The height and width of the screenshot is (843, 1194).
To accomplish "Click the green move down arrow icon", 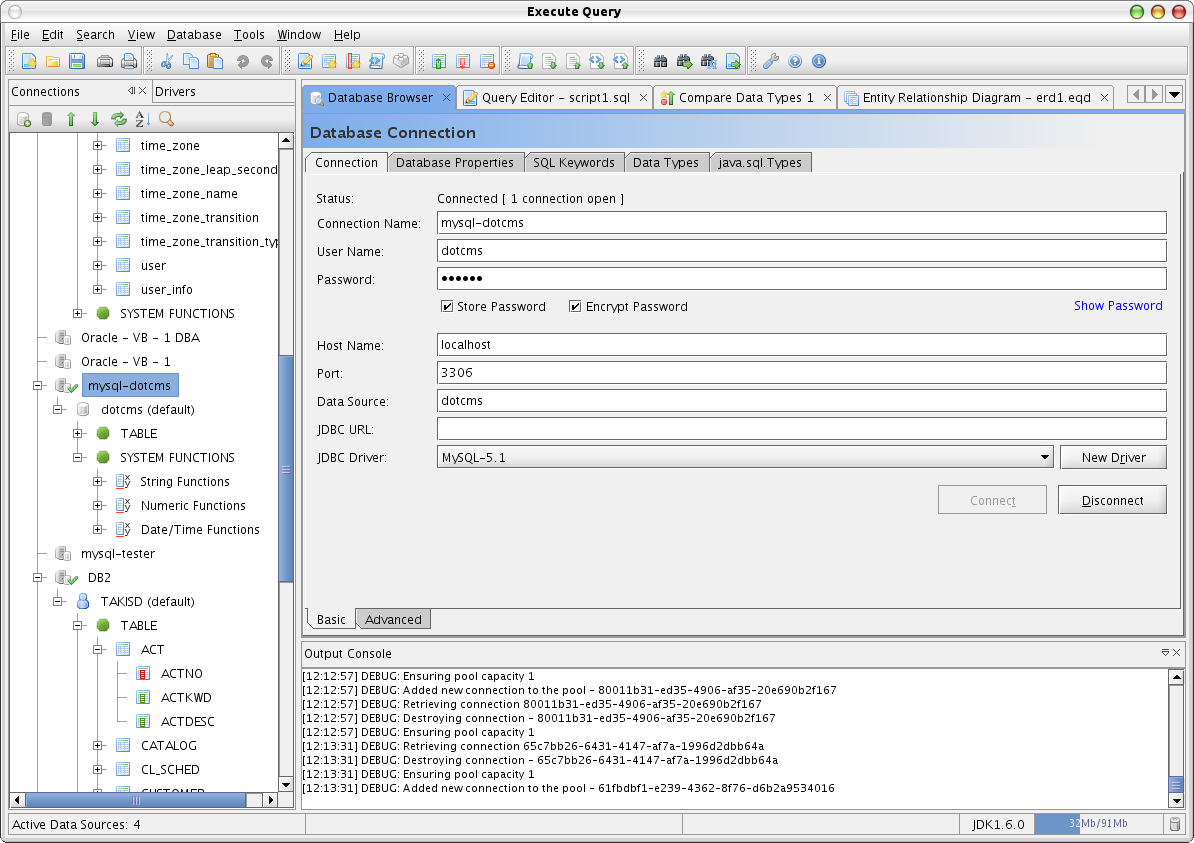I will pyautogui.click(x=94, y=119).
